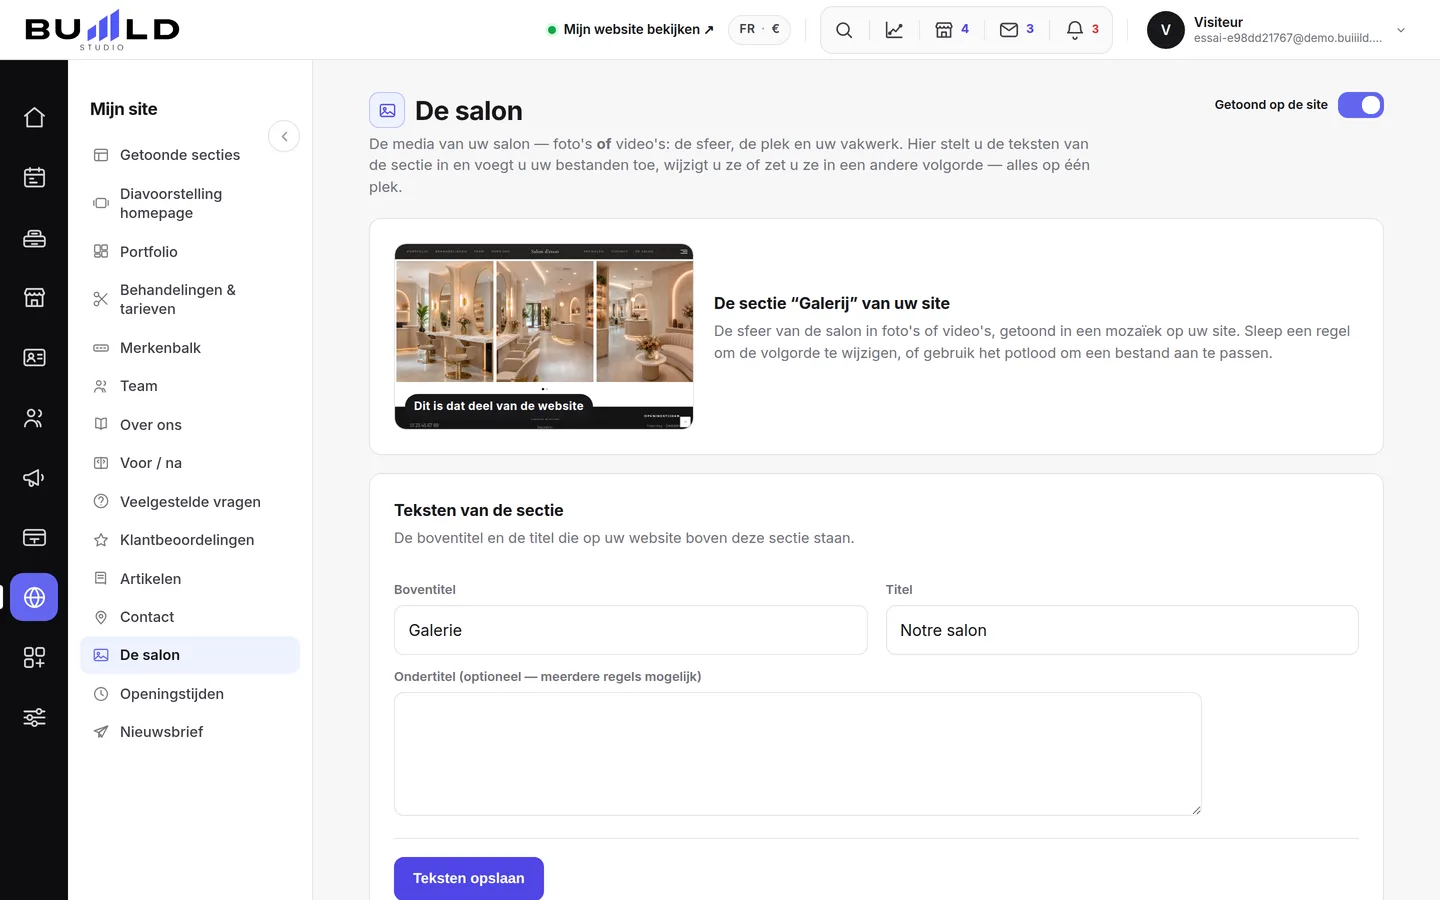
Task: Open Diavoorstelling homepage menu item
Action: click(x=190, y=203)
